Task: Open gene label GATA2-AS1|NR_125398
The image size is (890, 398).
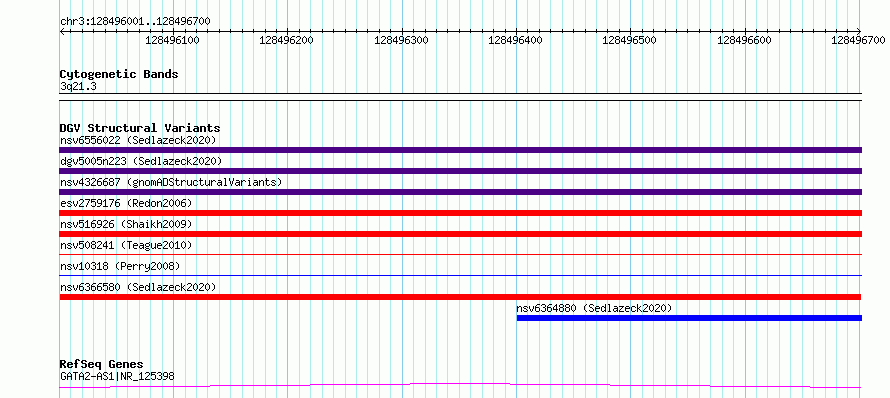Action: [x=117, y=376]
